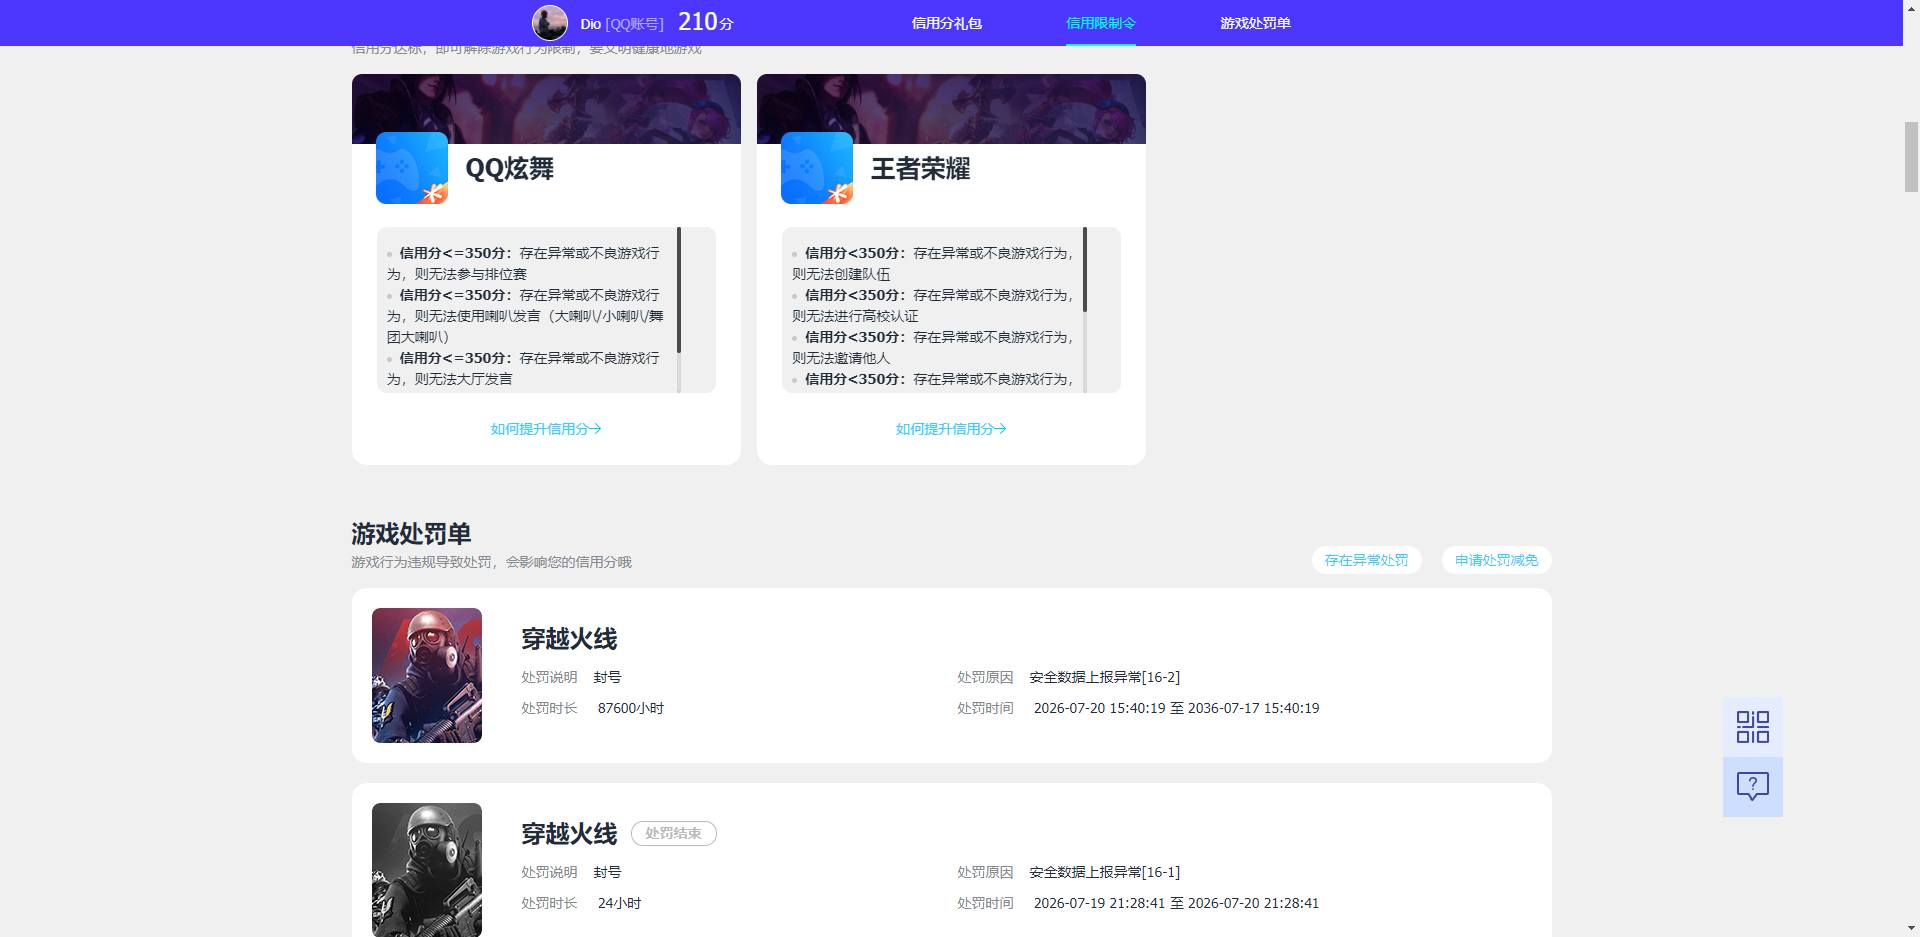This screenshot has width=1920, height=937.
Task: Click the 24小时 duration value
Action: [619, 903]
